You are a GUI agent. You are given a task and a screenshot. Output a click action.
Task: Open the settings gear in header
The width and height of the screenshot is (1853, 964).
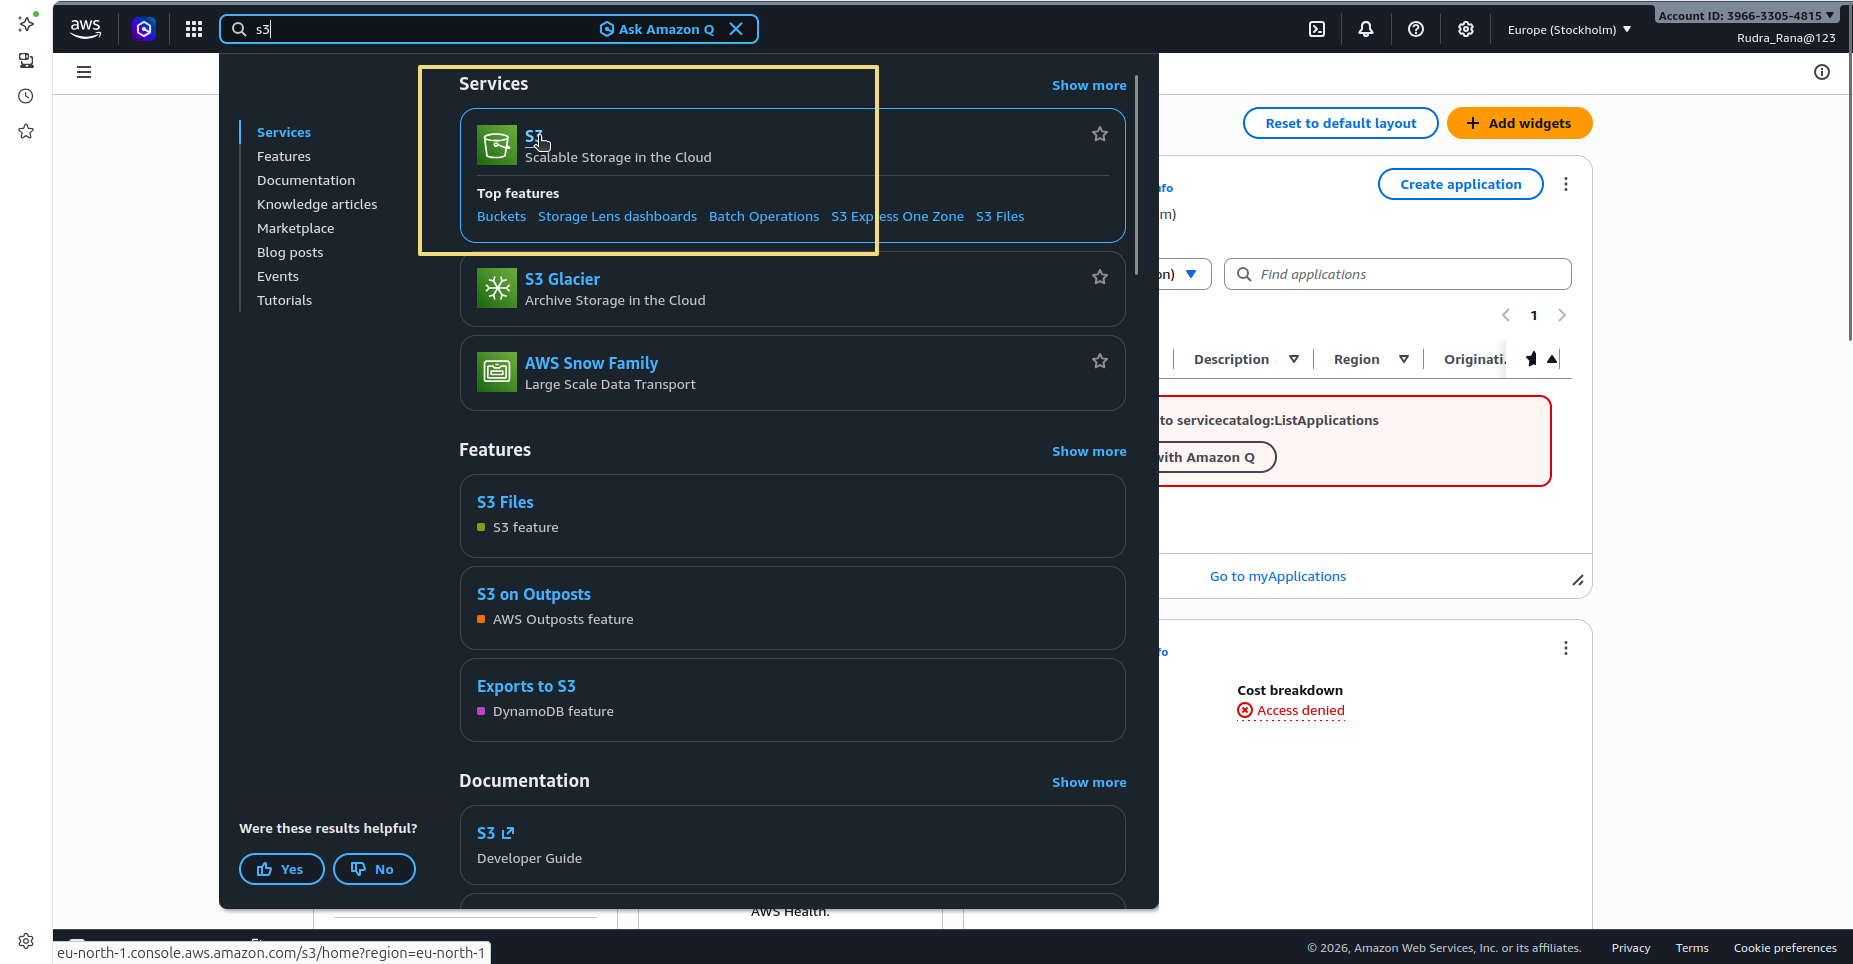(x=1466, y=29)
